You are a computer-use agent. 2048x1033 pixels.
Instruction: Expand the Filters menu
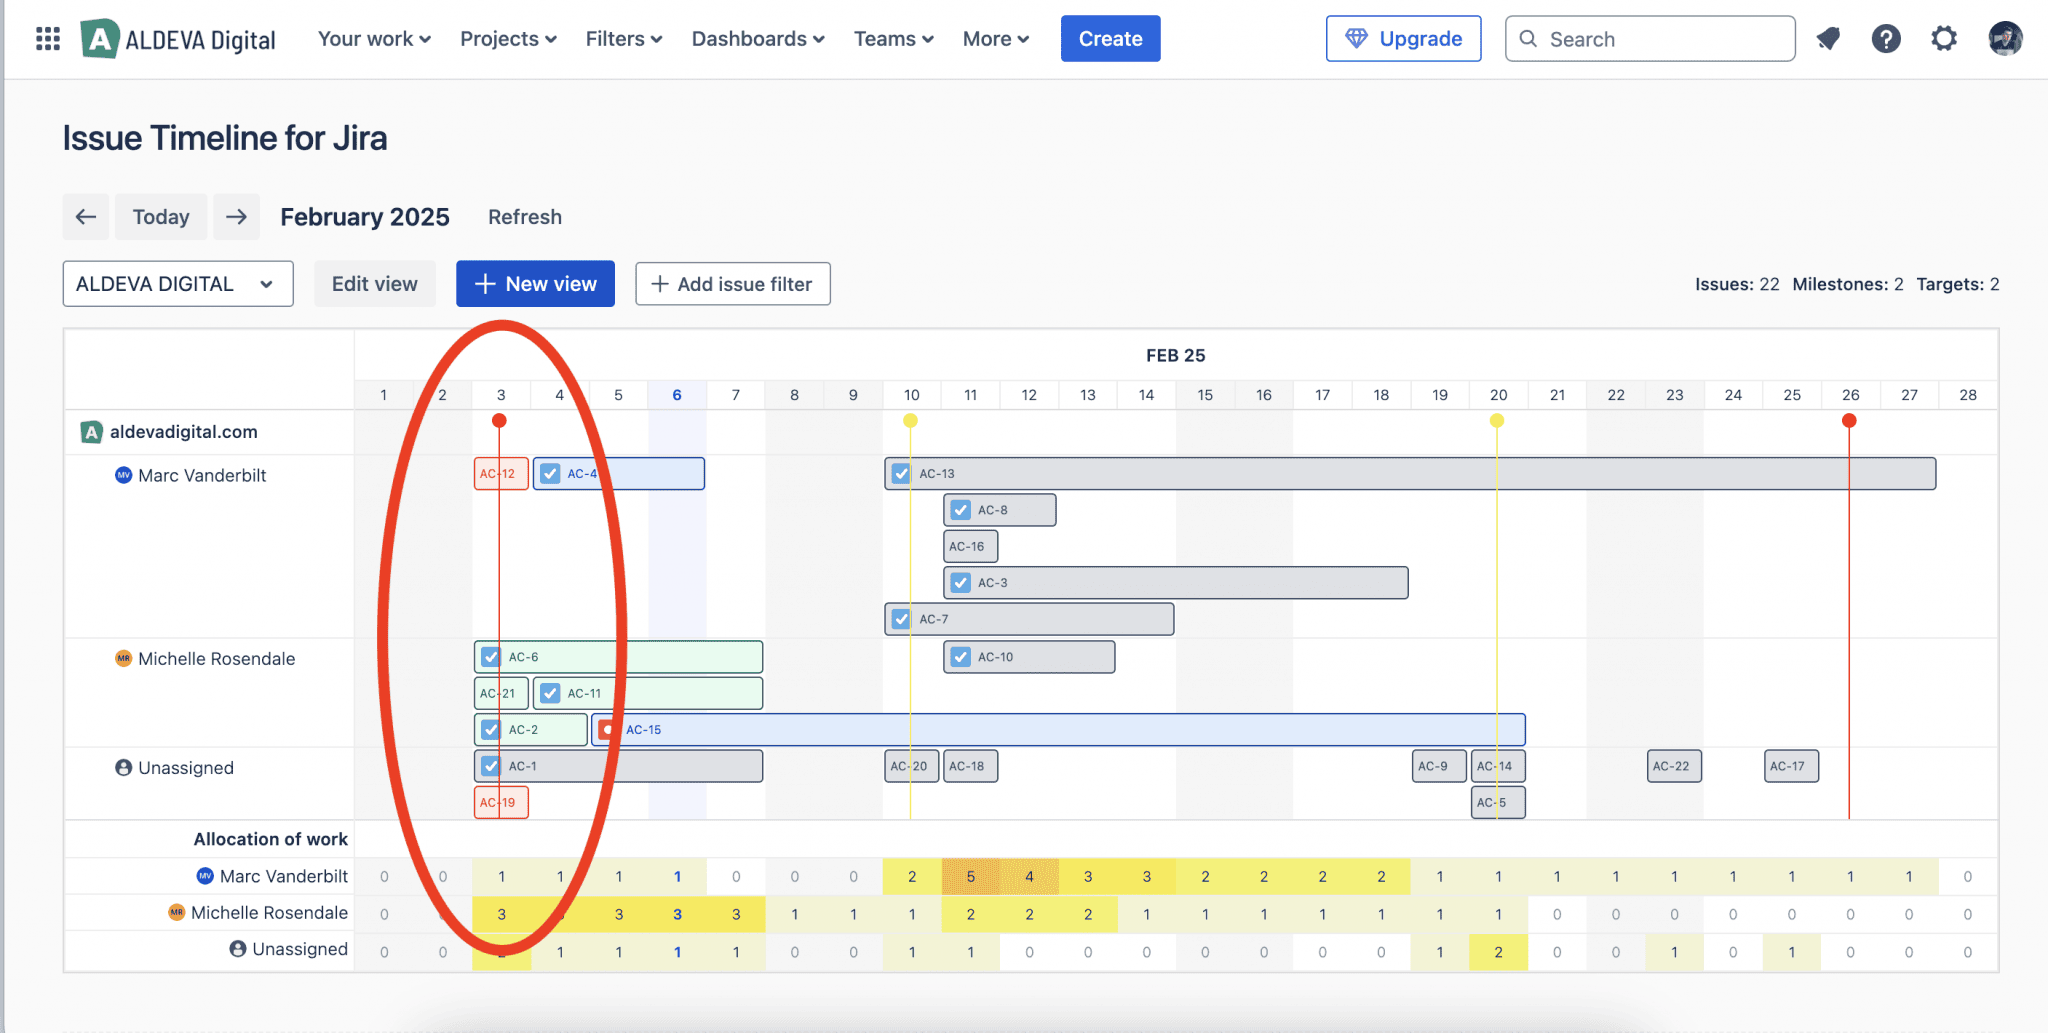coord(624,39)
